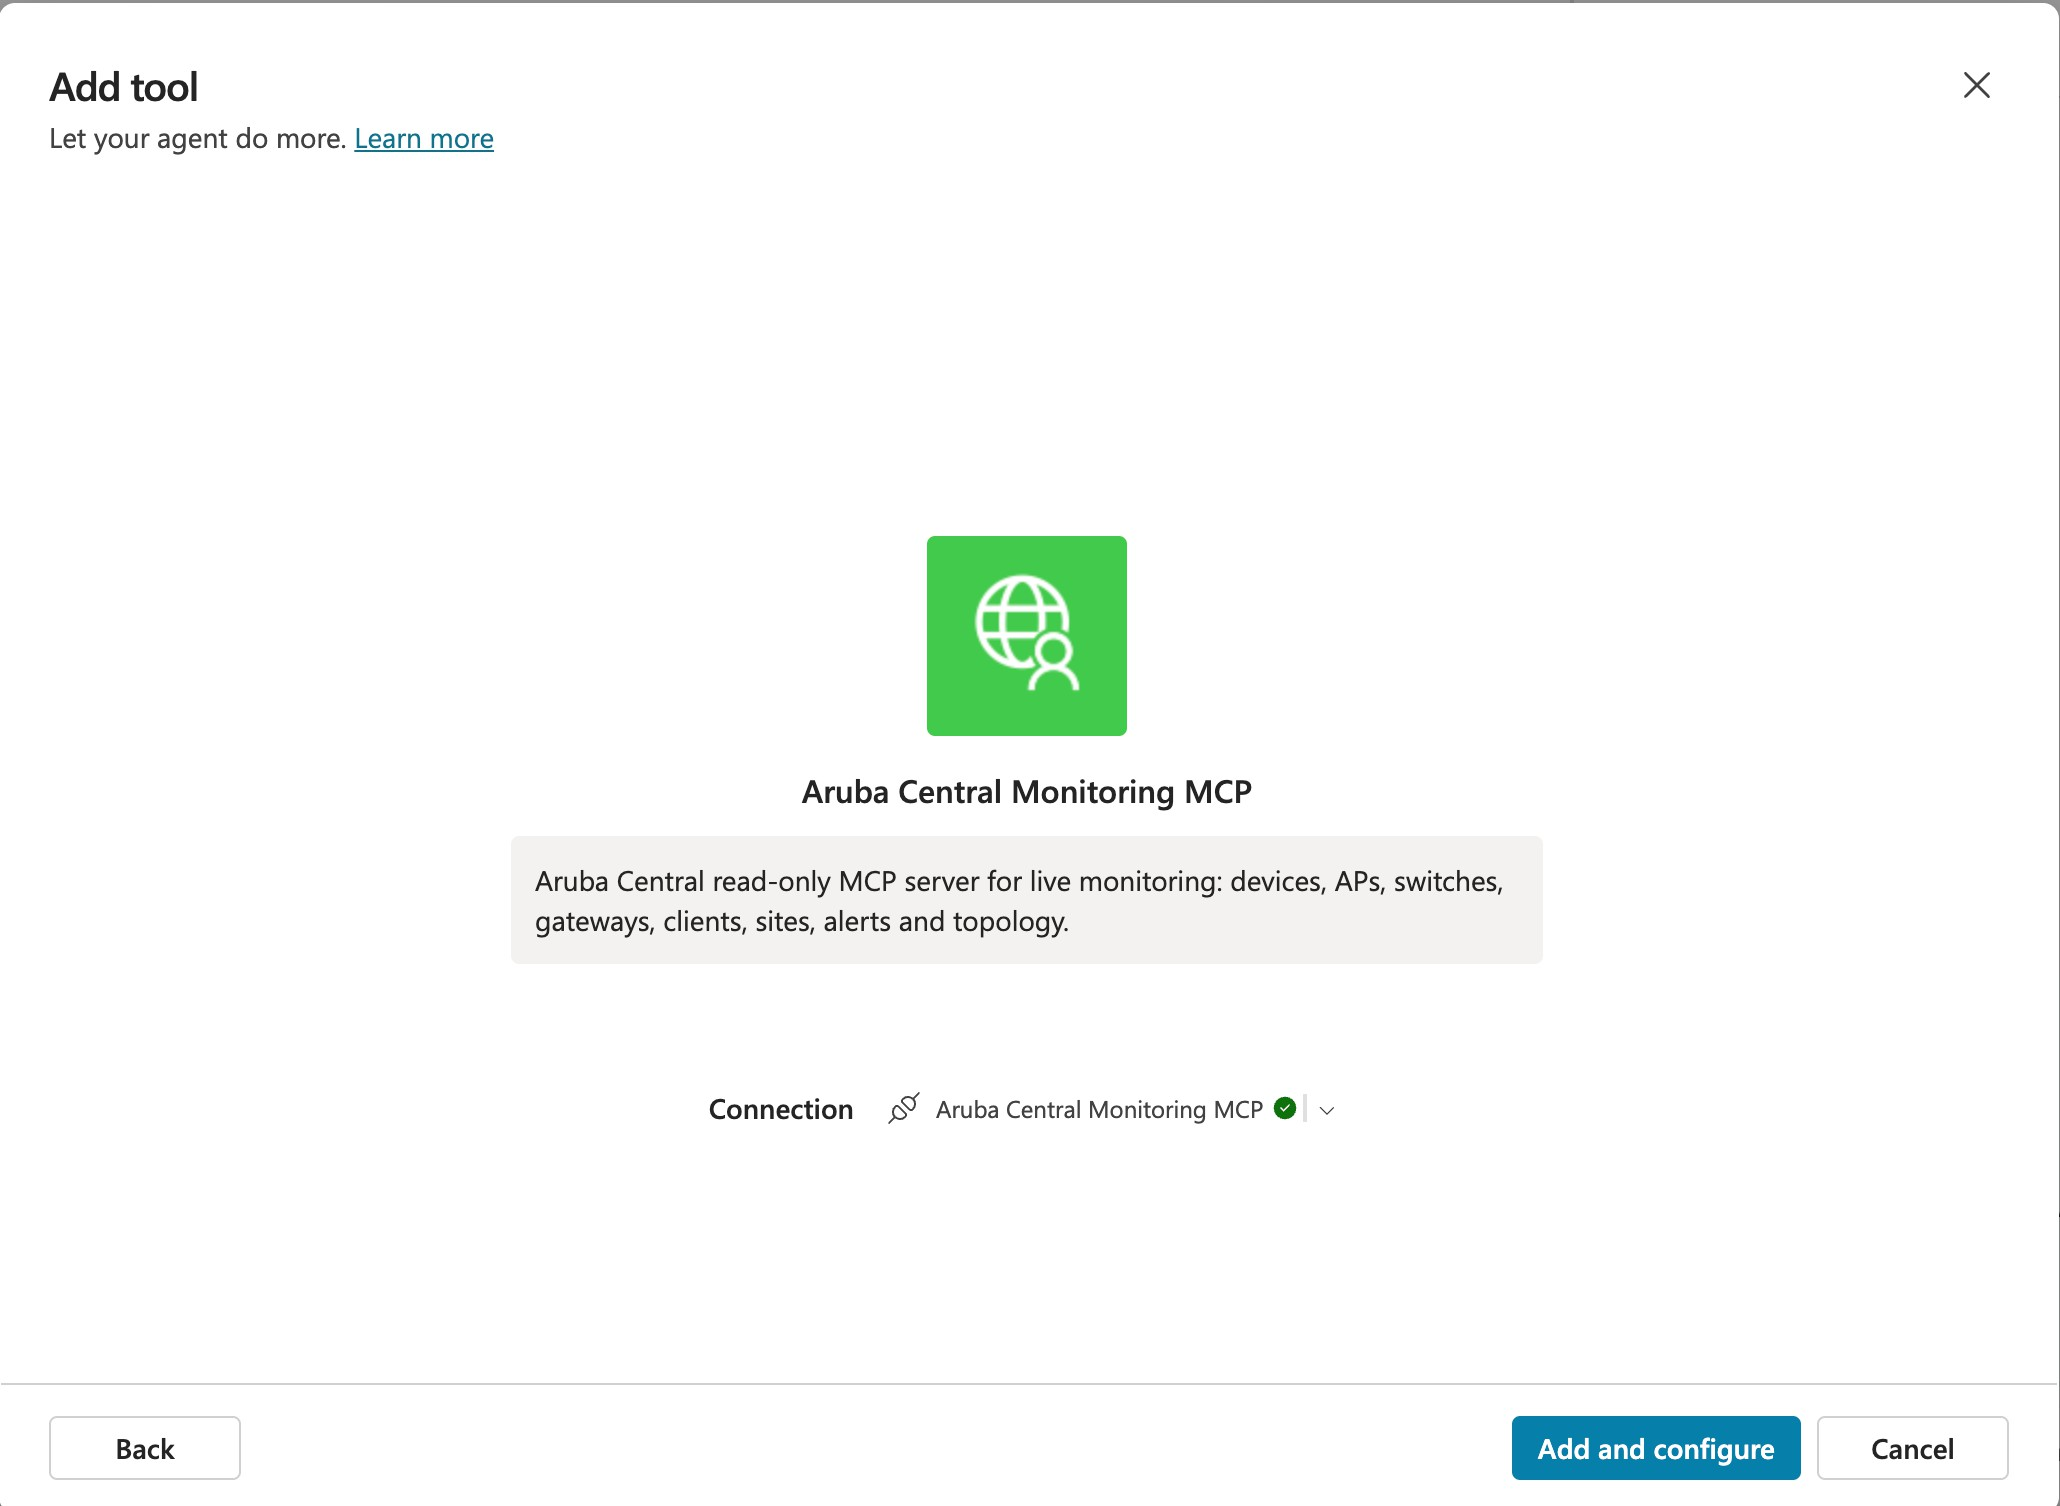The width and height of the screenshot is (2060, 1506).
Task: Click Add and configure button
Action: pyautogui.click(x=1656, y=1448)
